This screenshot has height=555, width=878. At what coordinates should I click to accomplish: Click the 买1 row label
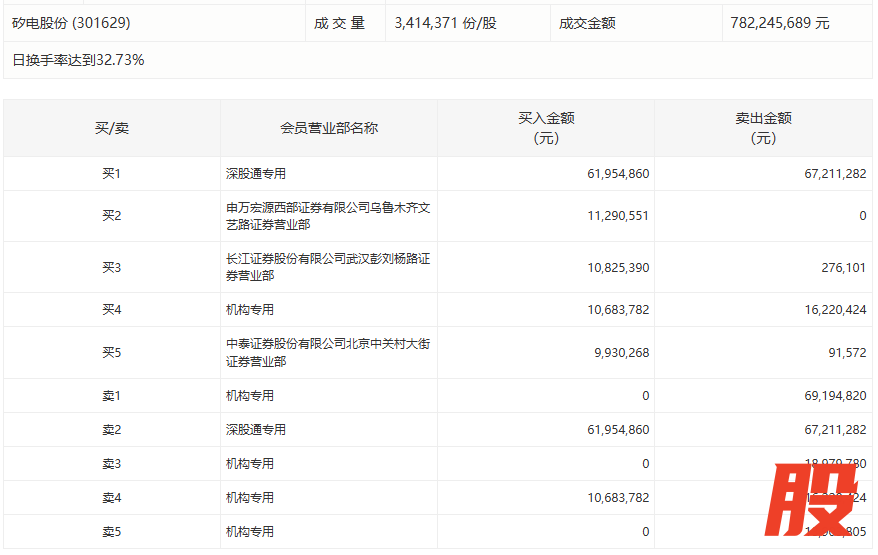click(x=111, y=174)
